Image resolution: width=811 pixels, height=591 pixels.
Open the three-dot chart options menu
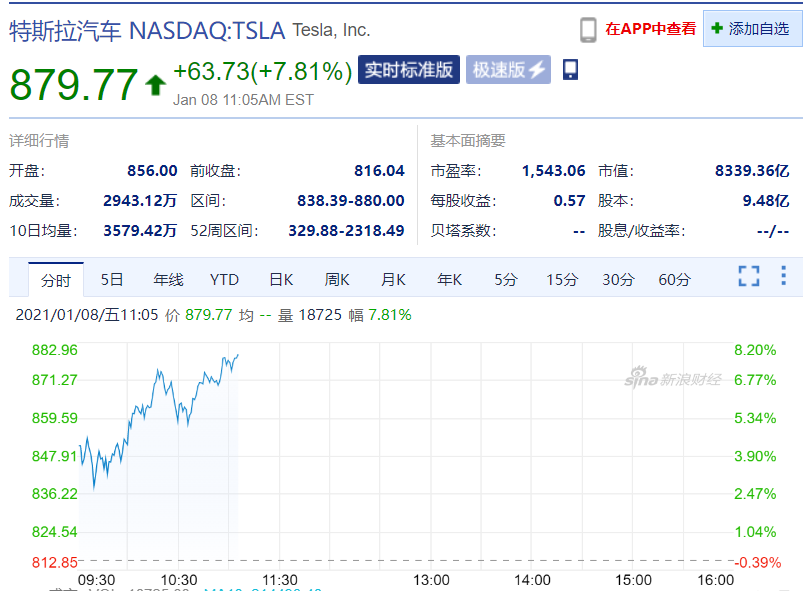click(783, 276)
